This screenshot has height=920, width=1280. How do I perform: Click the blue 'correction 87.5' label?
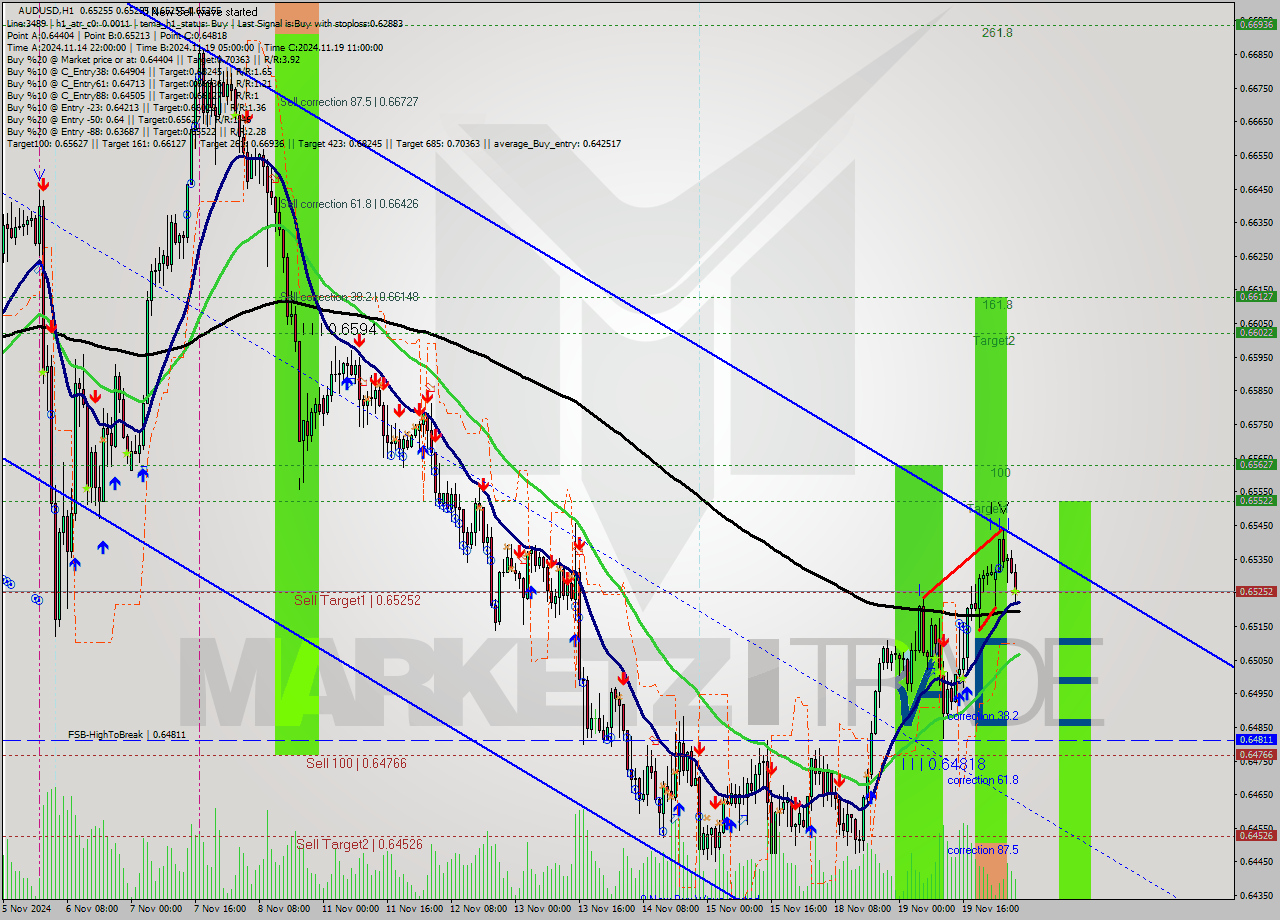click(983, 850)
